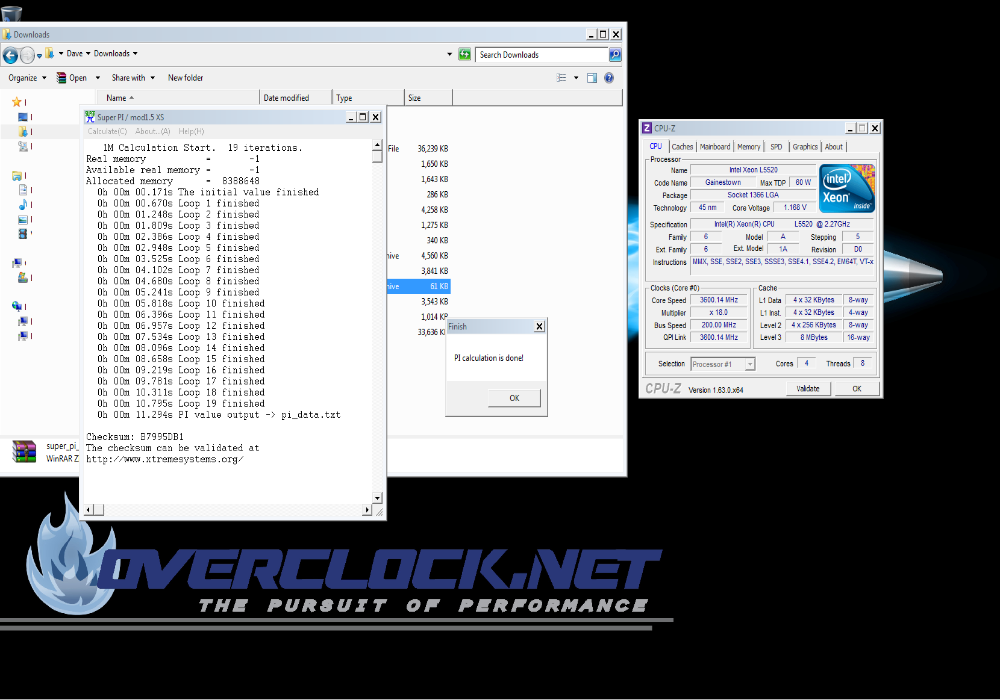Click the search magnifier icon in Search Downloads
Viewport: 1000px width, 700px height.
coord(615,55)
